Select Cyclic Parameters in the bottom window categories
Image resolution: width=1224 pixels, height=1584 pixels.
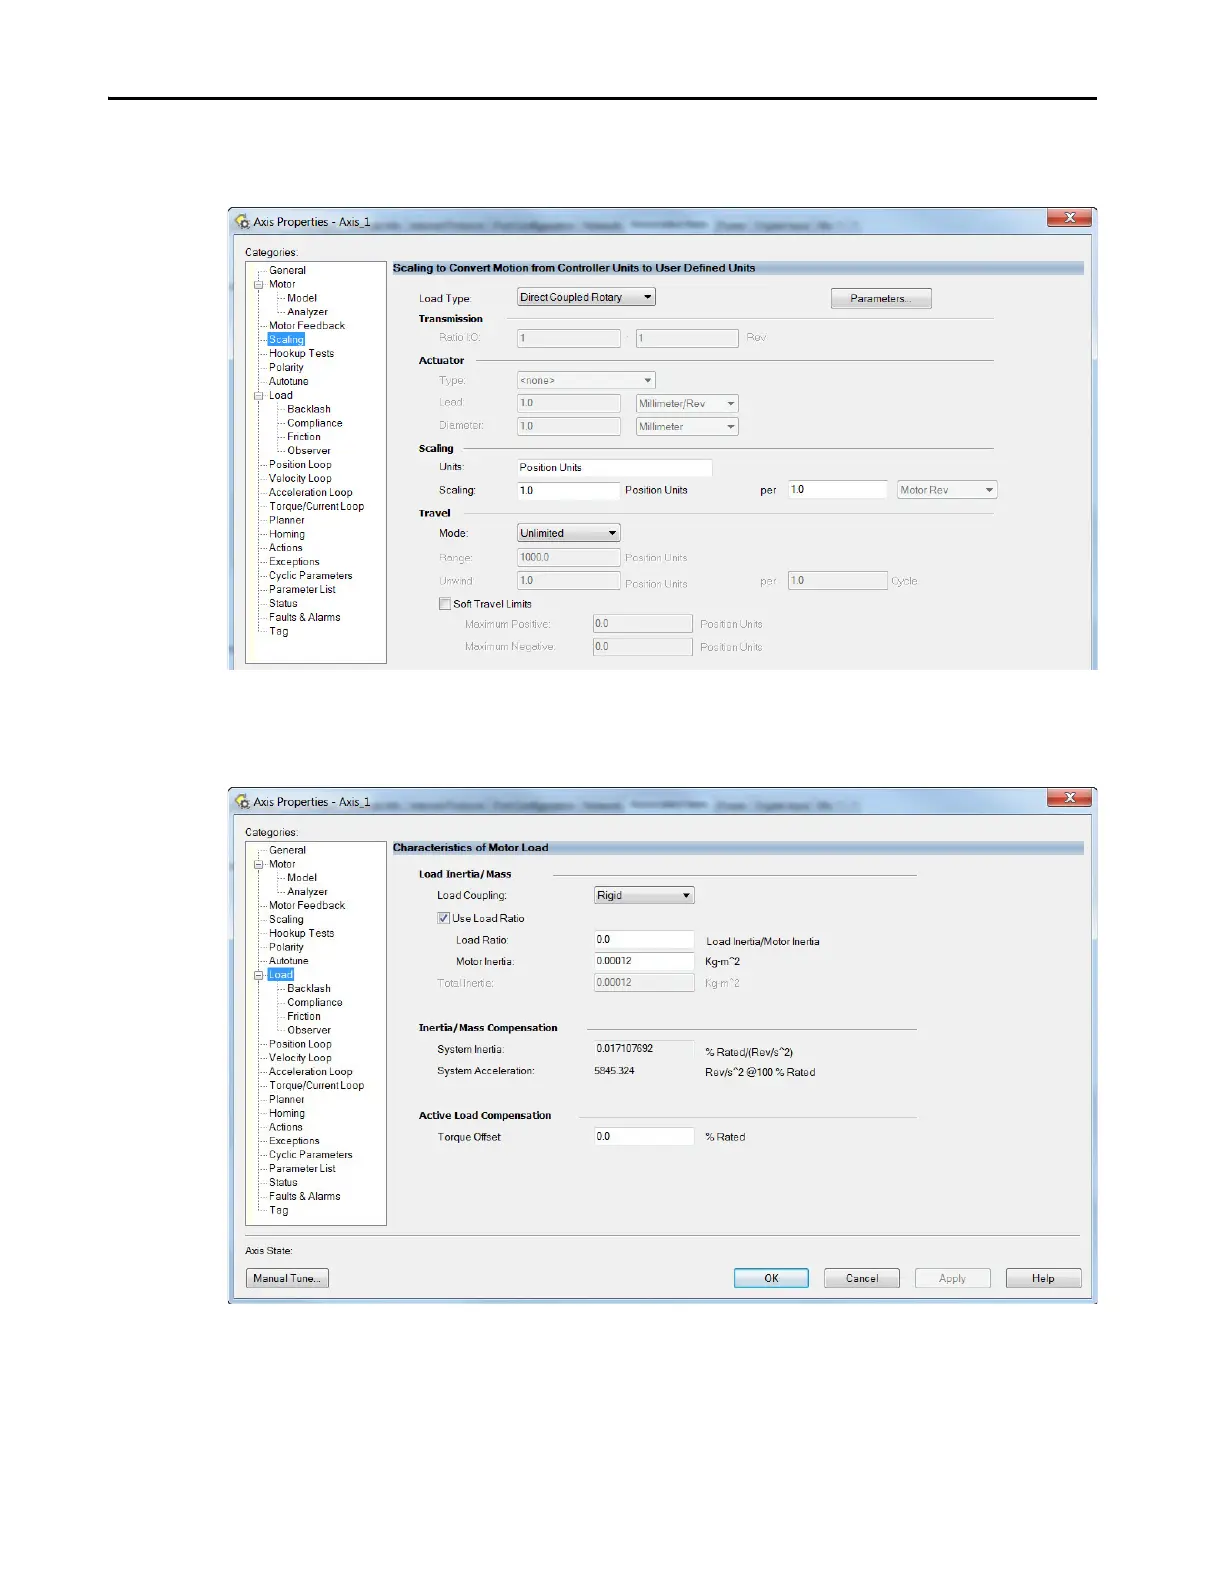310,1154
